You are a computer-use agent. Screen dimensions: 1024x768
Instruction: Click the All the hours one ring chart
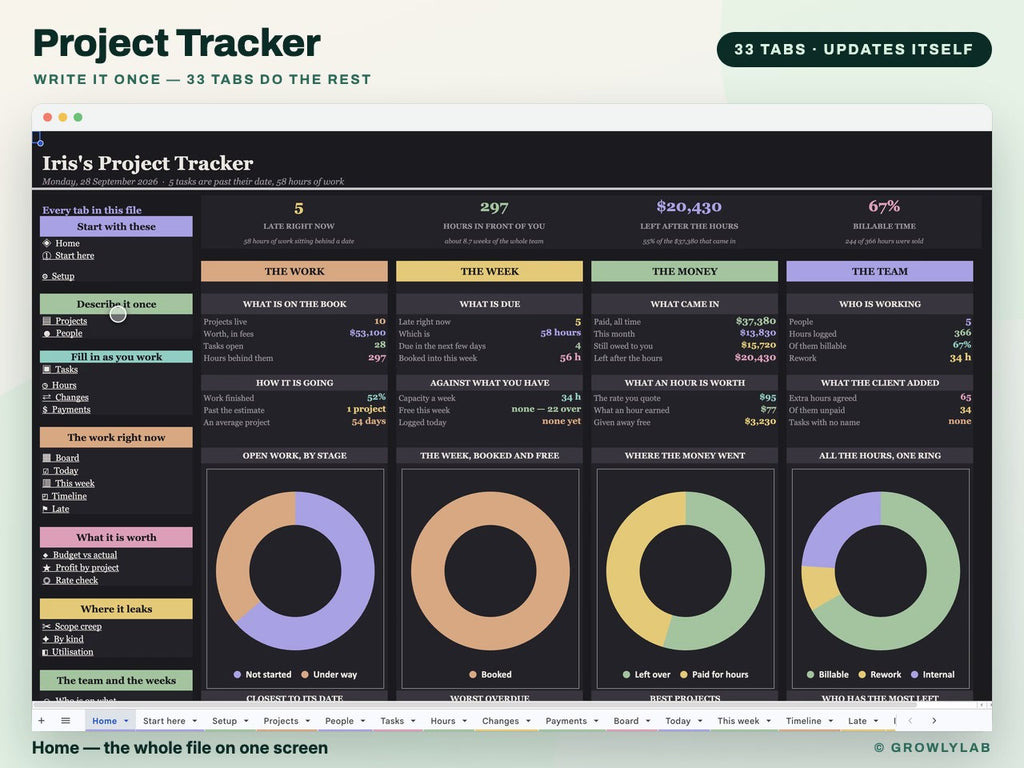point(880,571)
